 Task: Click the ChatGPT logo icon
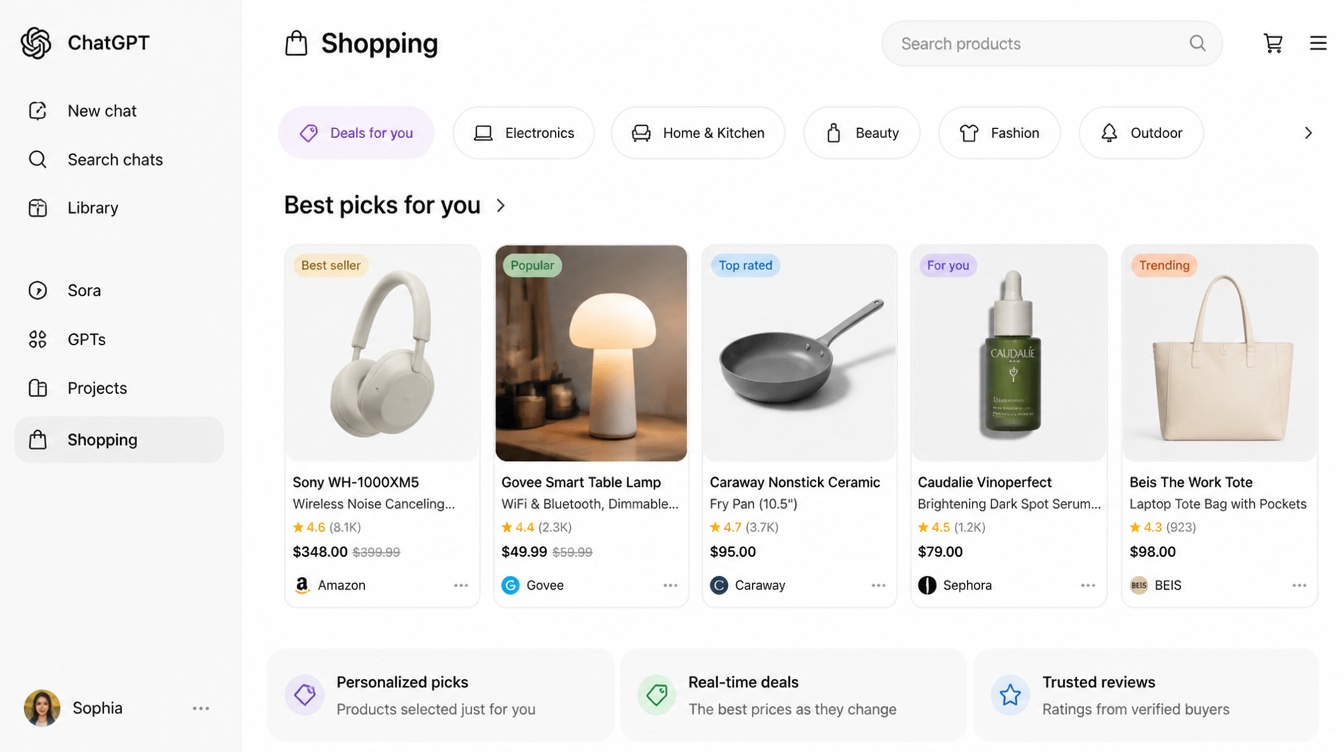pos(36,43)
